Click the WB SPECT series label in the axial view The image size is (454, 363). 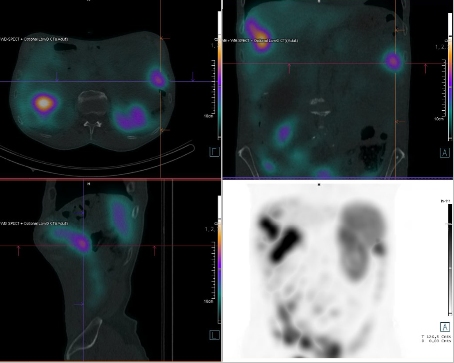(34, 39)
